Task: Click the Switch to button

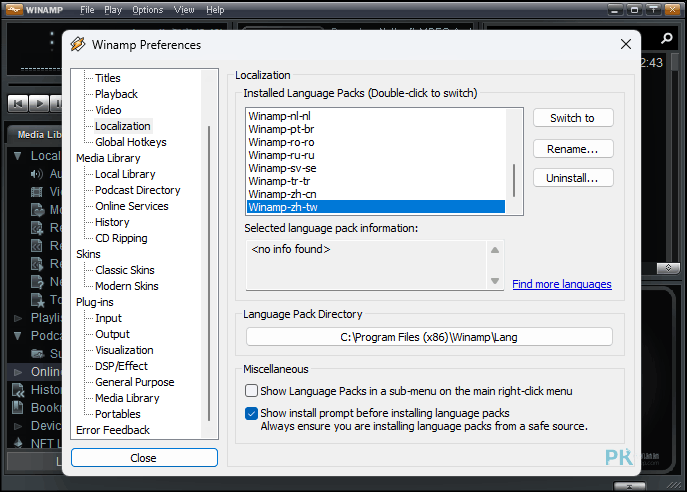Action: 573,118
